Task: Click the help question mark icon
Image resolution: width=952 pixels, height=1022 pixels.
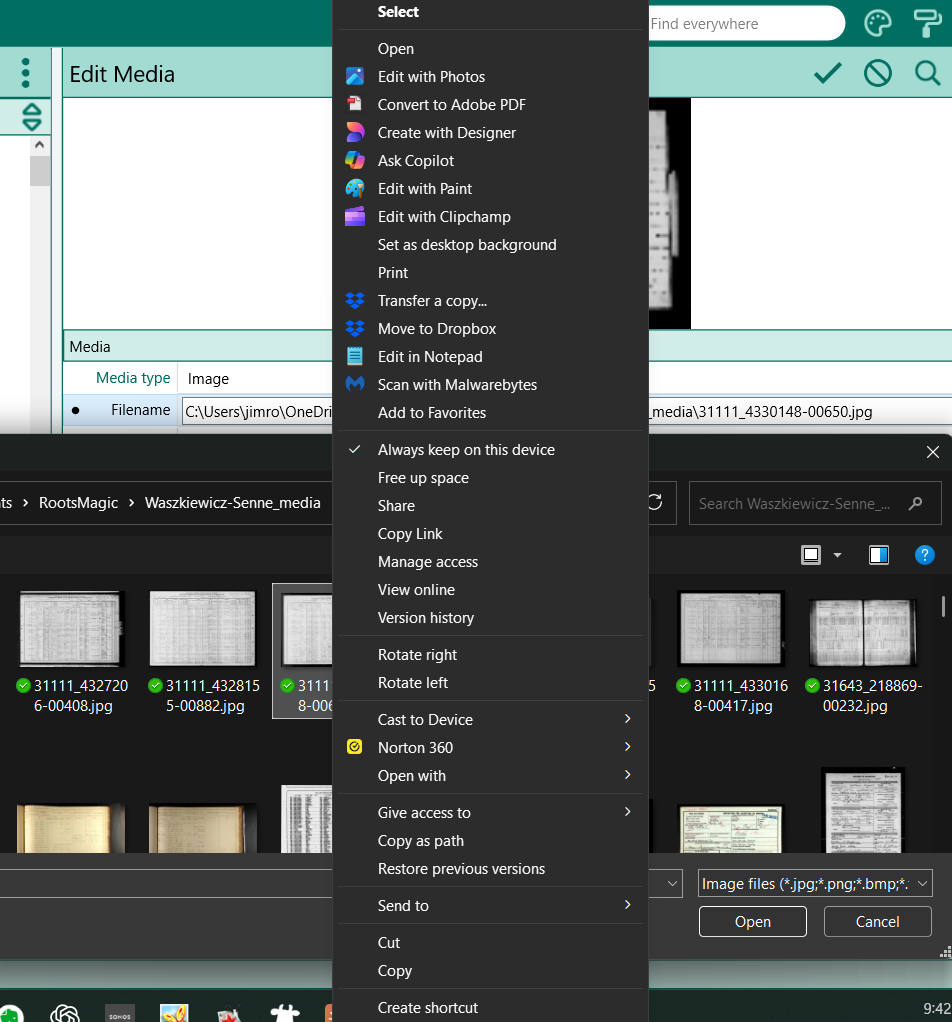Action: coord(925,555)
